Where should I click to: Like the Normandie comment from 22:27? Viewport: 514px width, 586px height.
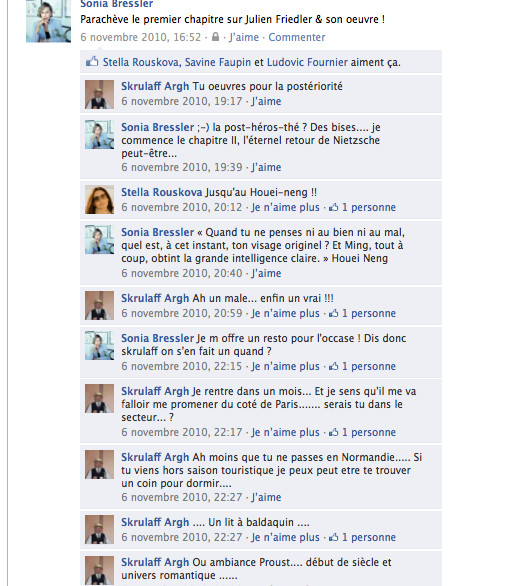[x=266, y=497]
